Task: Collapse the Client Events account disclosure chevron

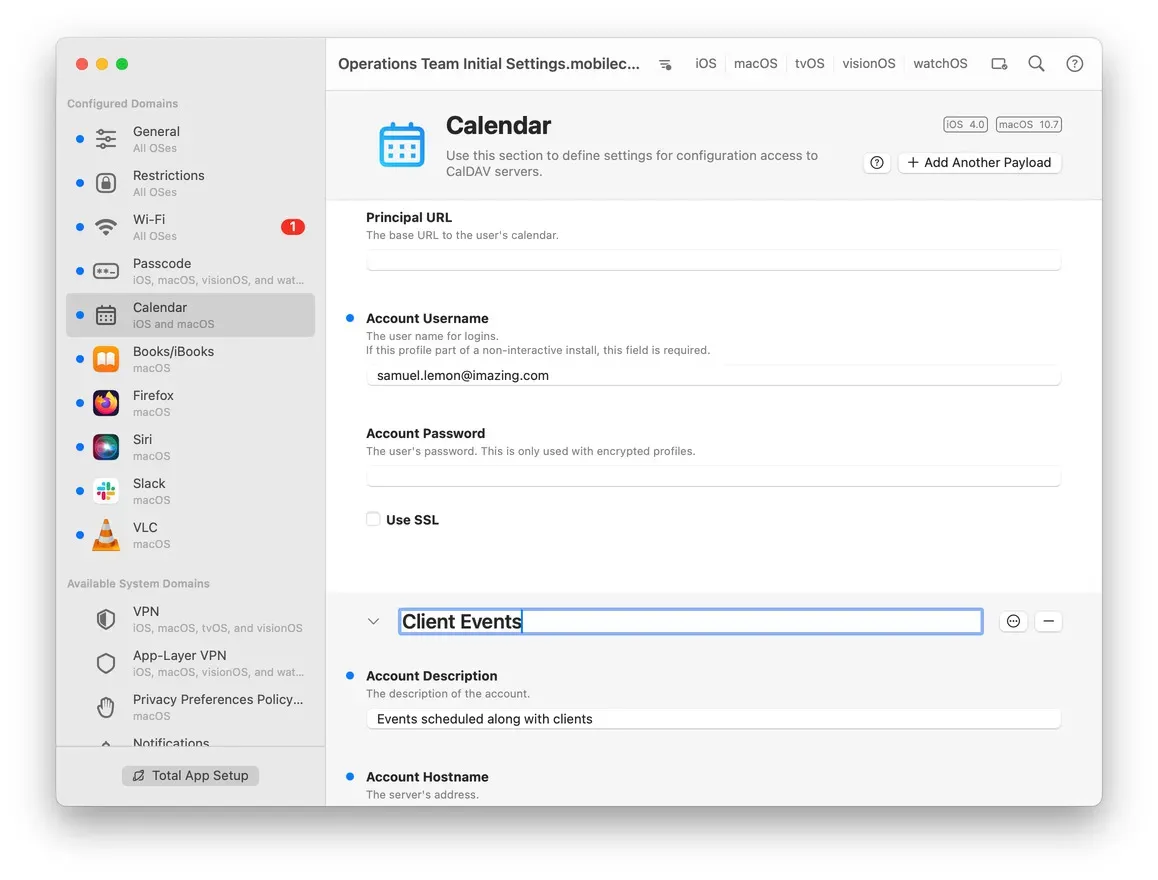Action: 373,621
